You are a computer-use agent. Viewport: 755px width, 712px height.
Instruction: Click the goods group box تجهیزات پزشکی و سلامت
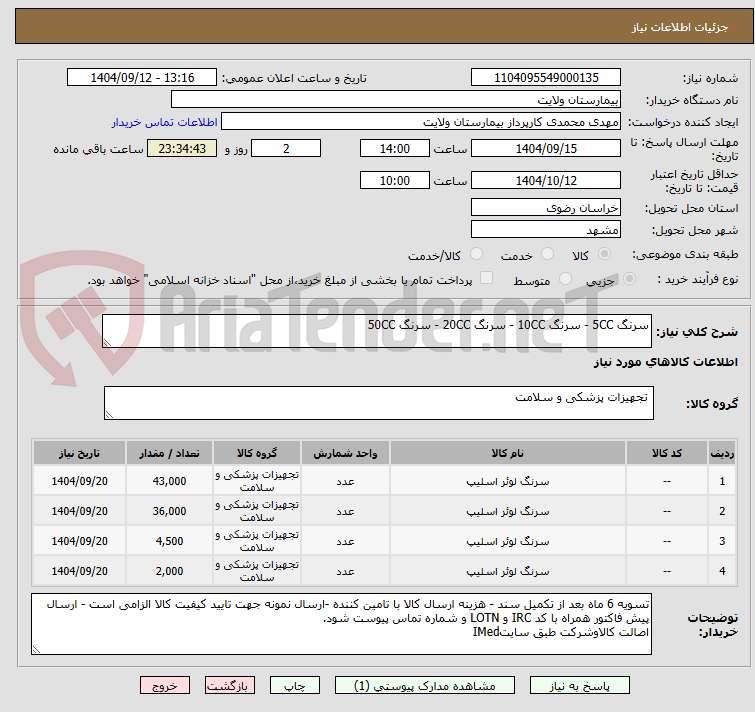tap(379, 403)
